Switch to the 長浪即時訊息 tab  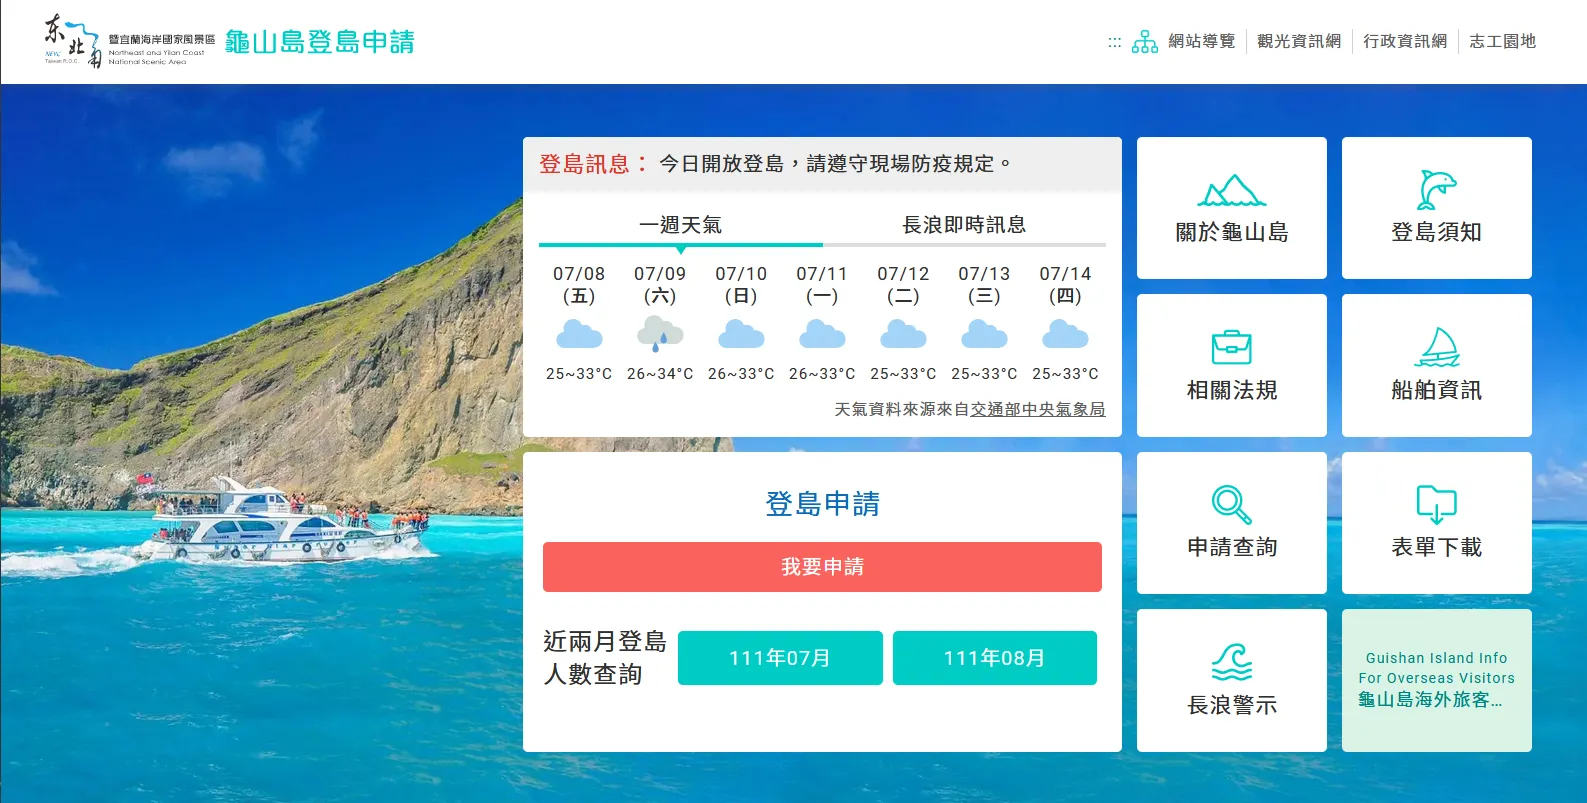pyautogui.click(x=964, y=225)
